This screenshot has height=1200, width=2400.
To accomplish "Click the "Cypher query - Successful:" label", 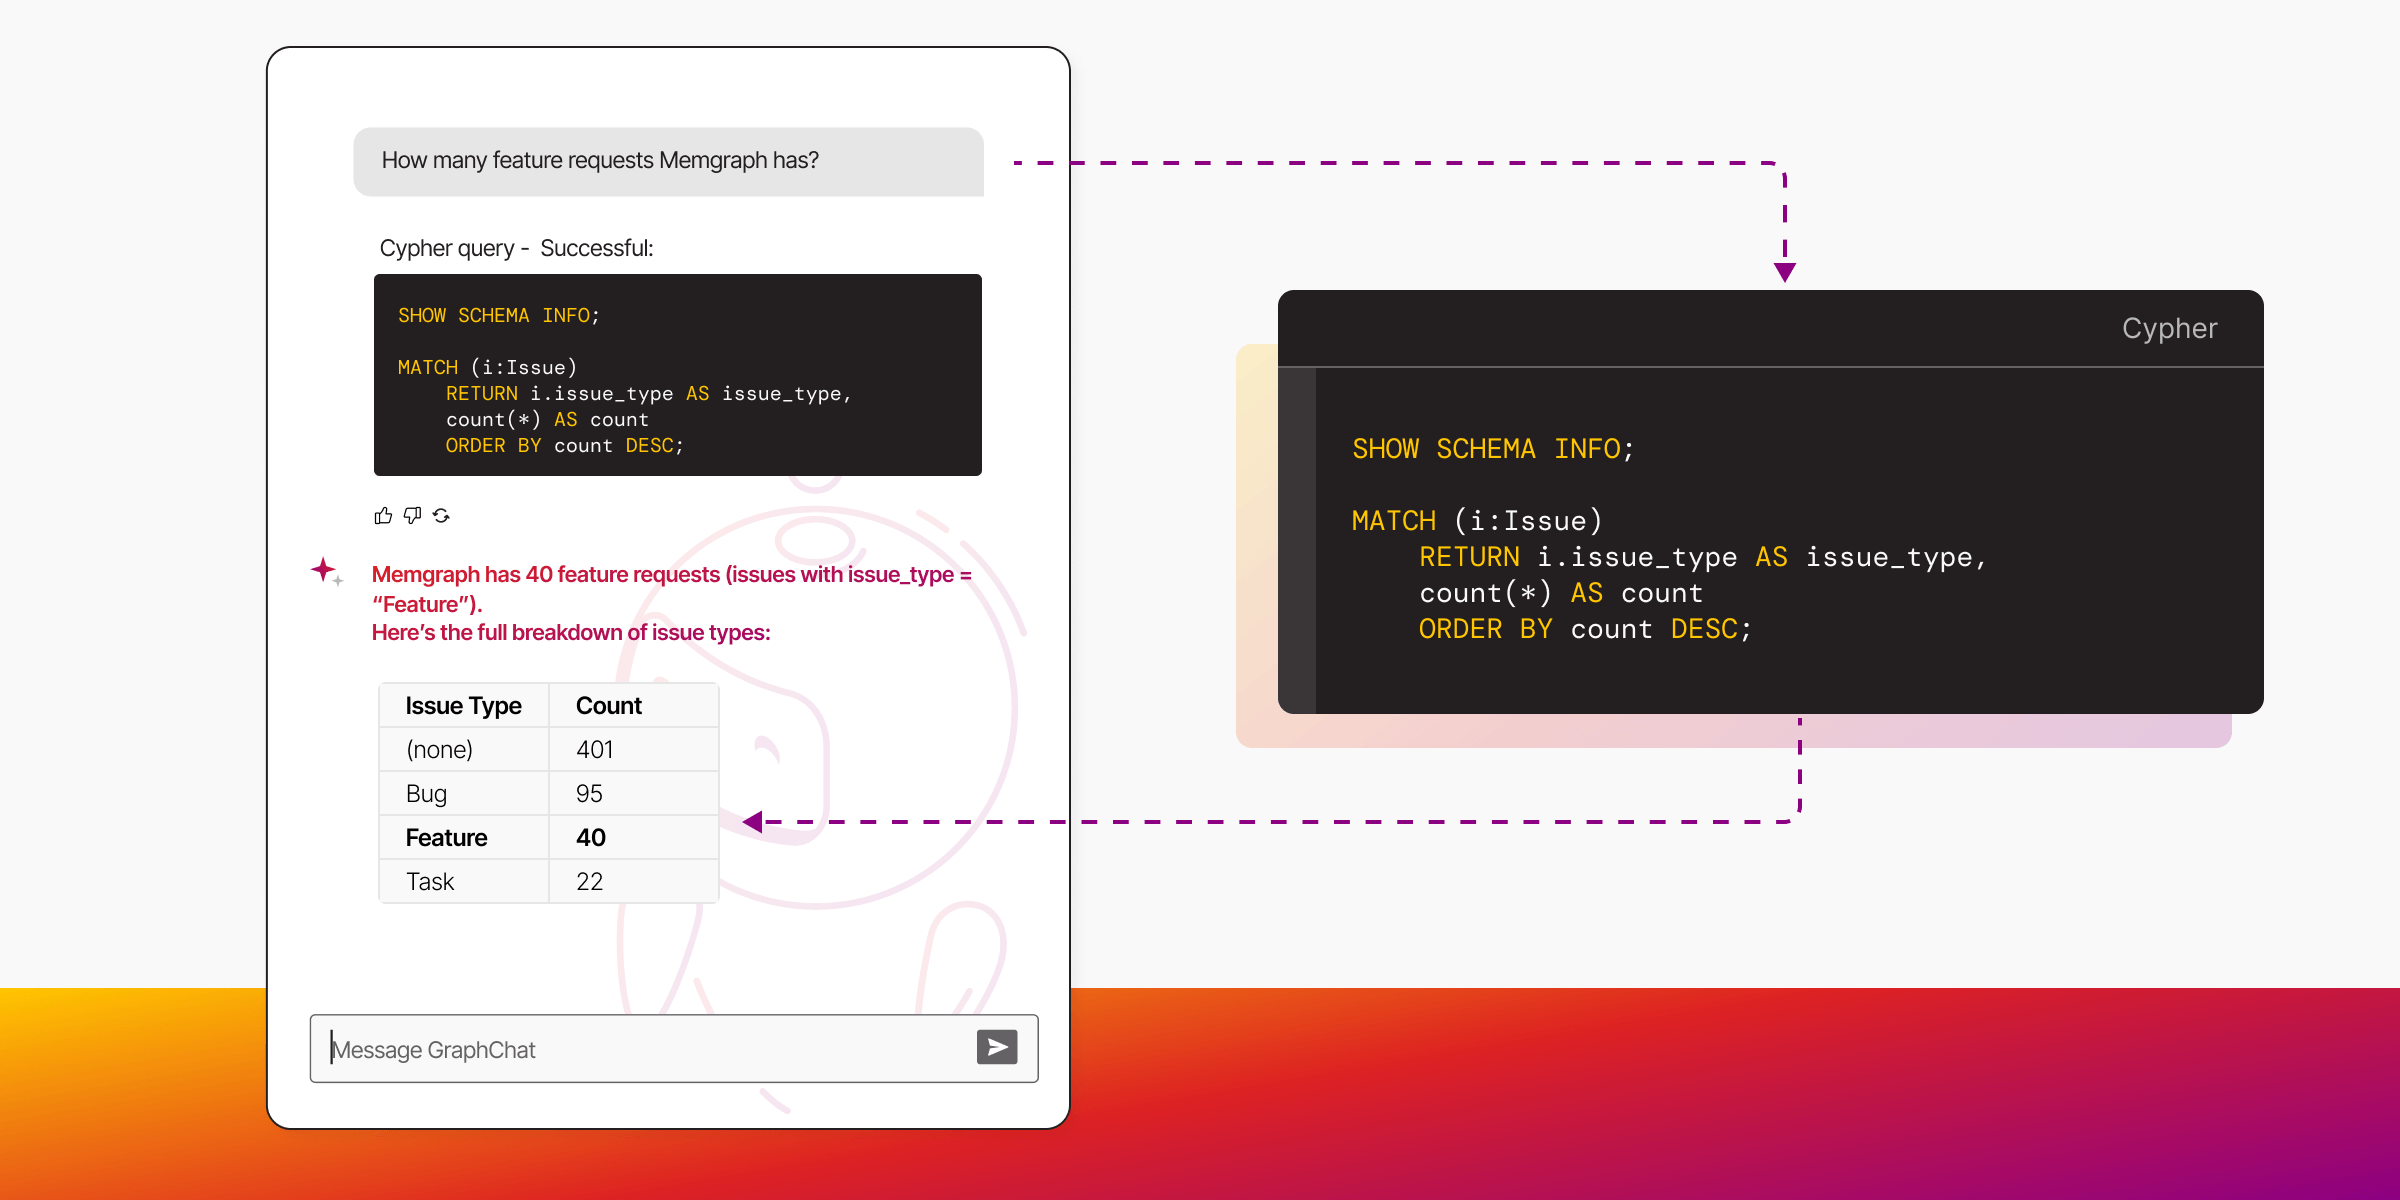I will [x=516, y=248].
